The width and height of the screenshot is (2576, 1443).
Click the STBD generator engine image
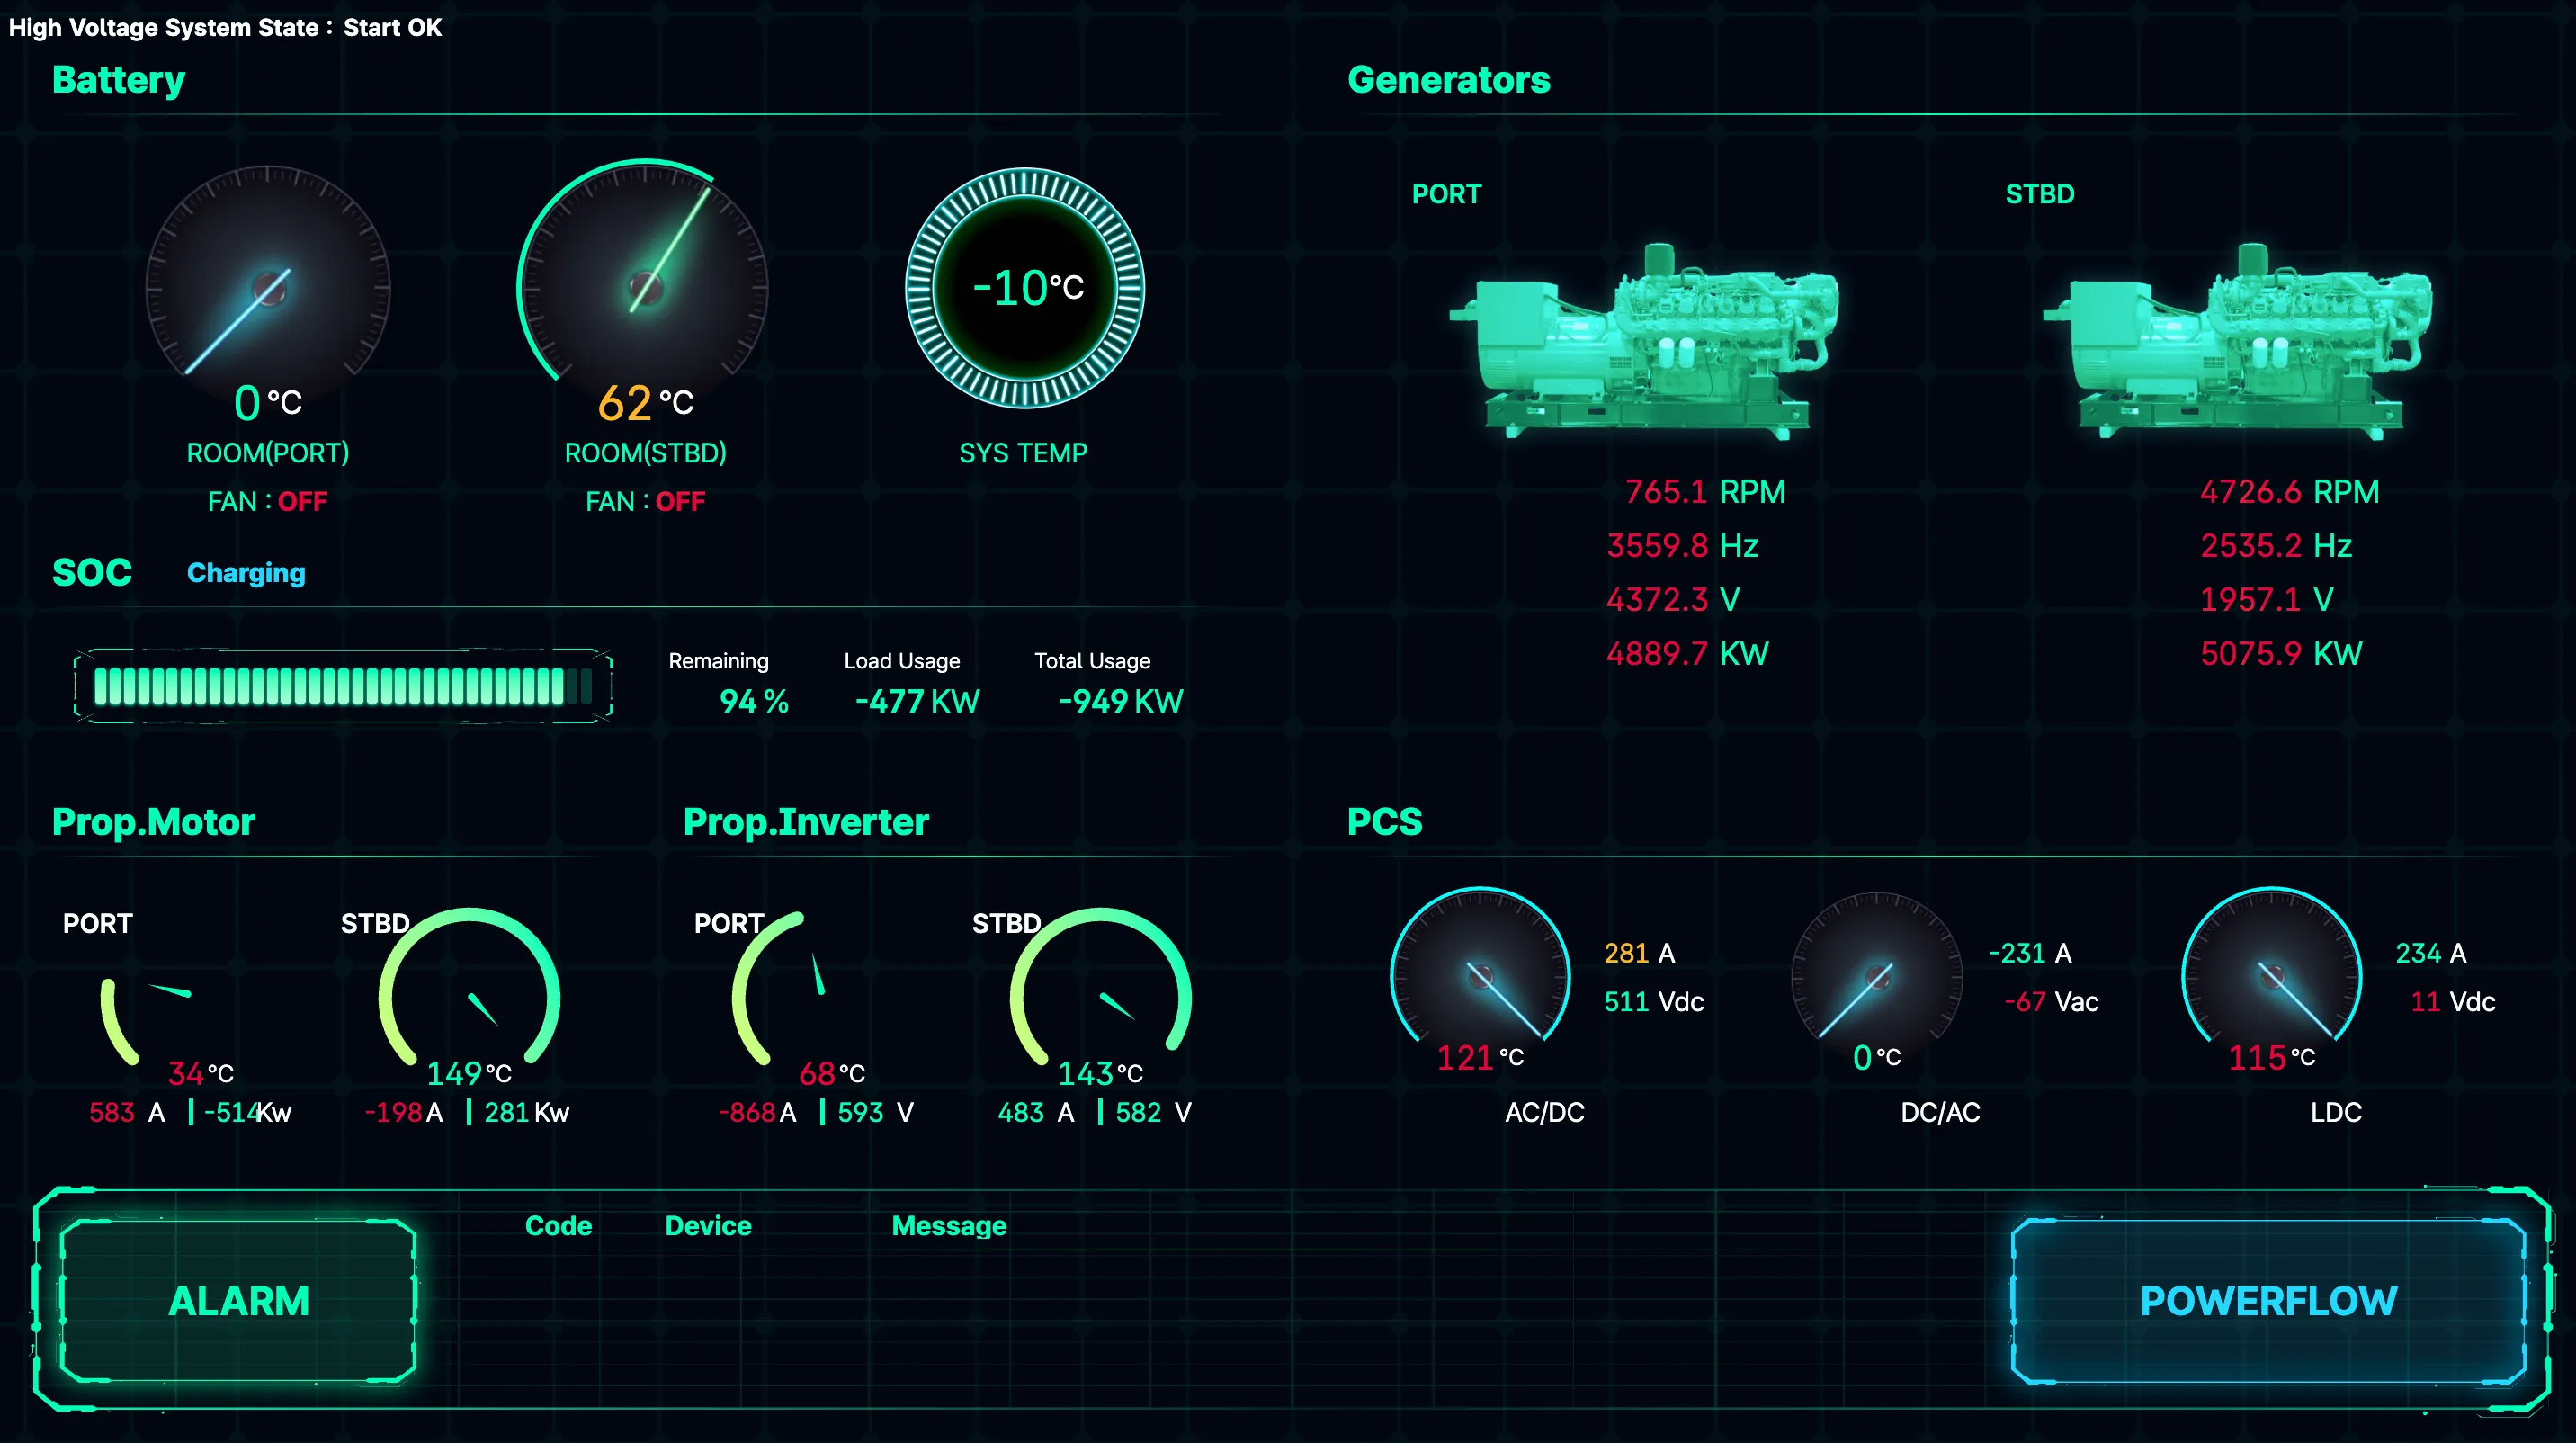click(x=2238, y=340)
